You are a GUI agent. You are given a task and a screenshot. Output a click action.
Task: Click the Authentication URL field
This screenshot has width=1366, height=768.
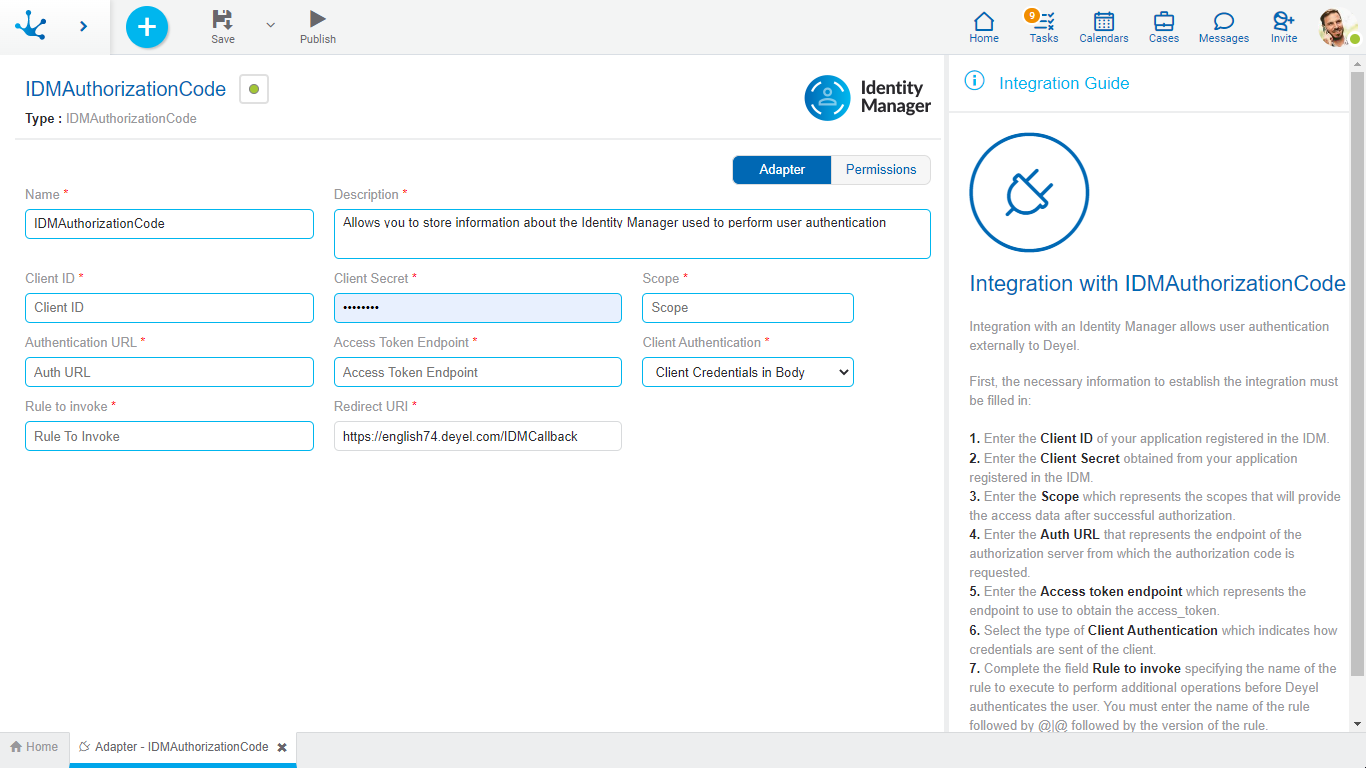169,372
